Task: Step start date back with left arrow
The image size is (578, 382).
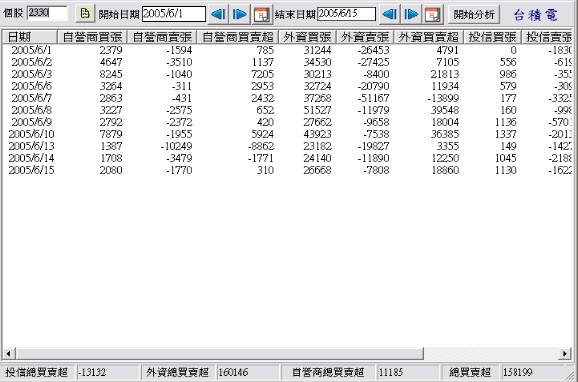Action: [218, 14]
